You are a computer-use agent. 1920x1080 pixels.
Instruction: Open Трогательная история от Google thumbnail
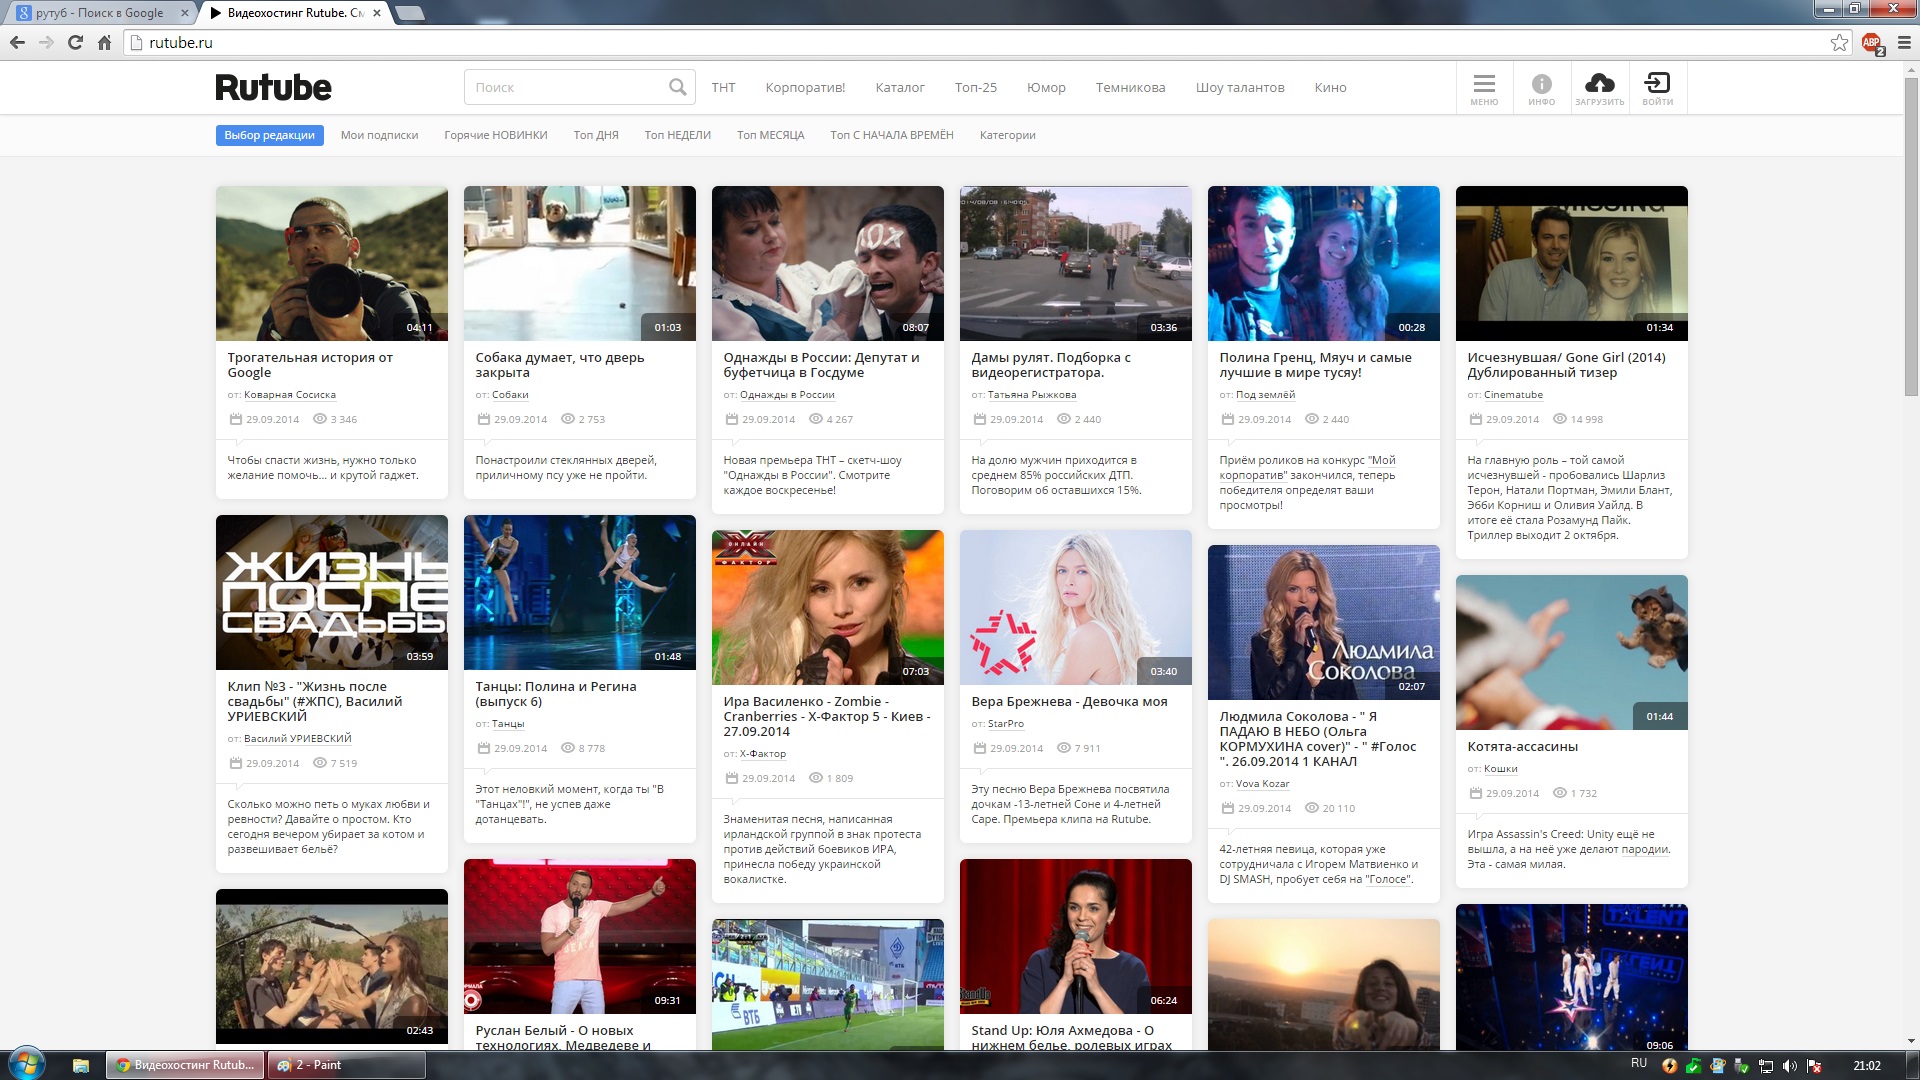[332, 263]
